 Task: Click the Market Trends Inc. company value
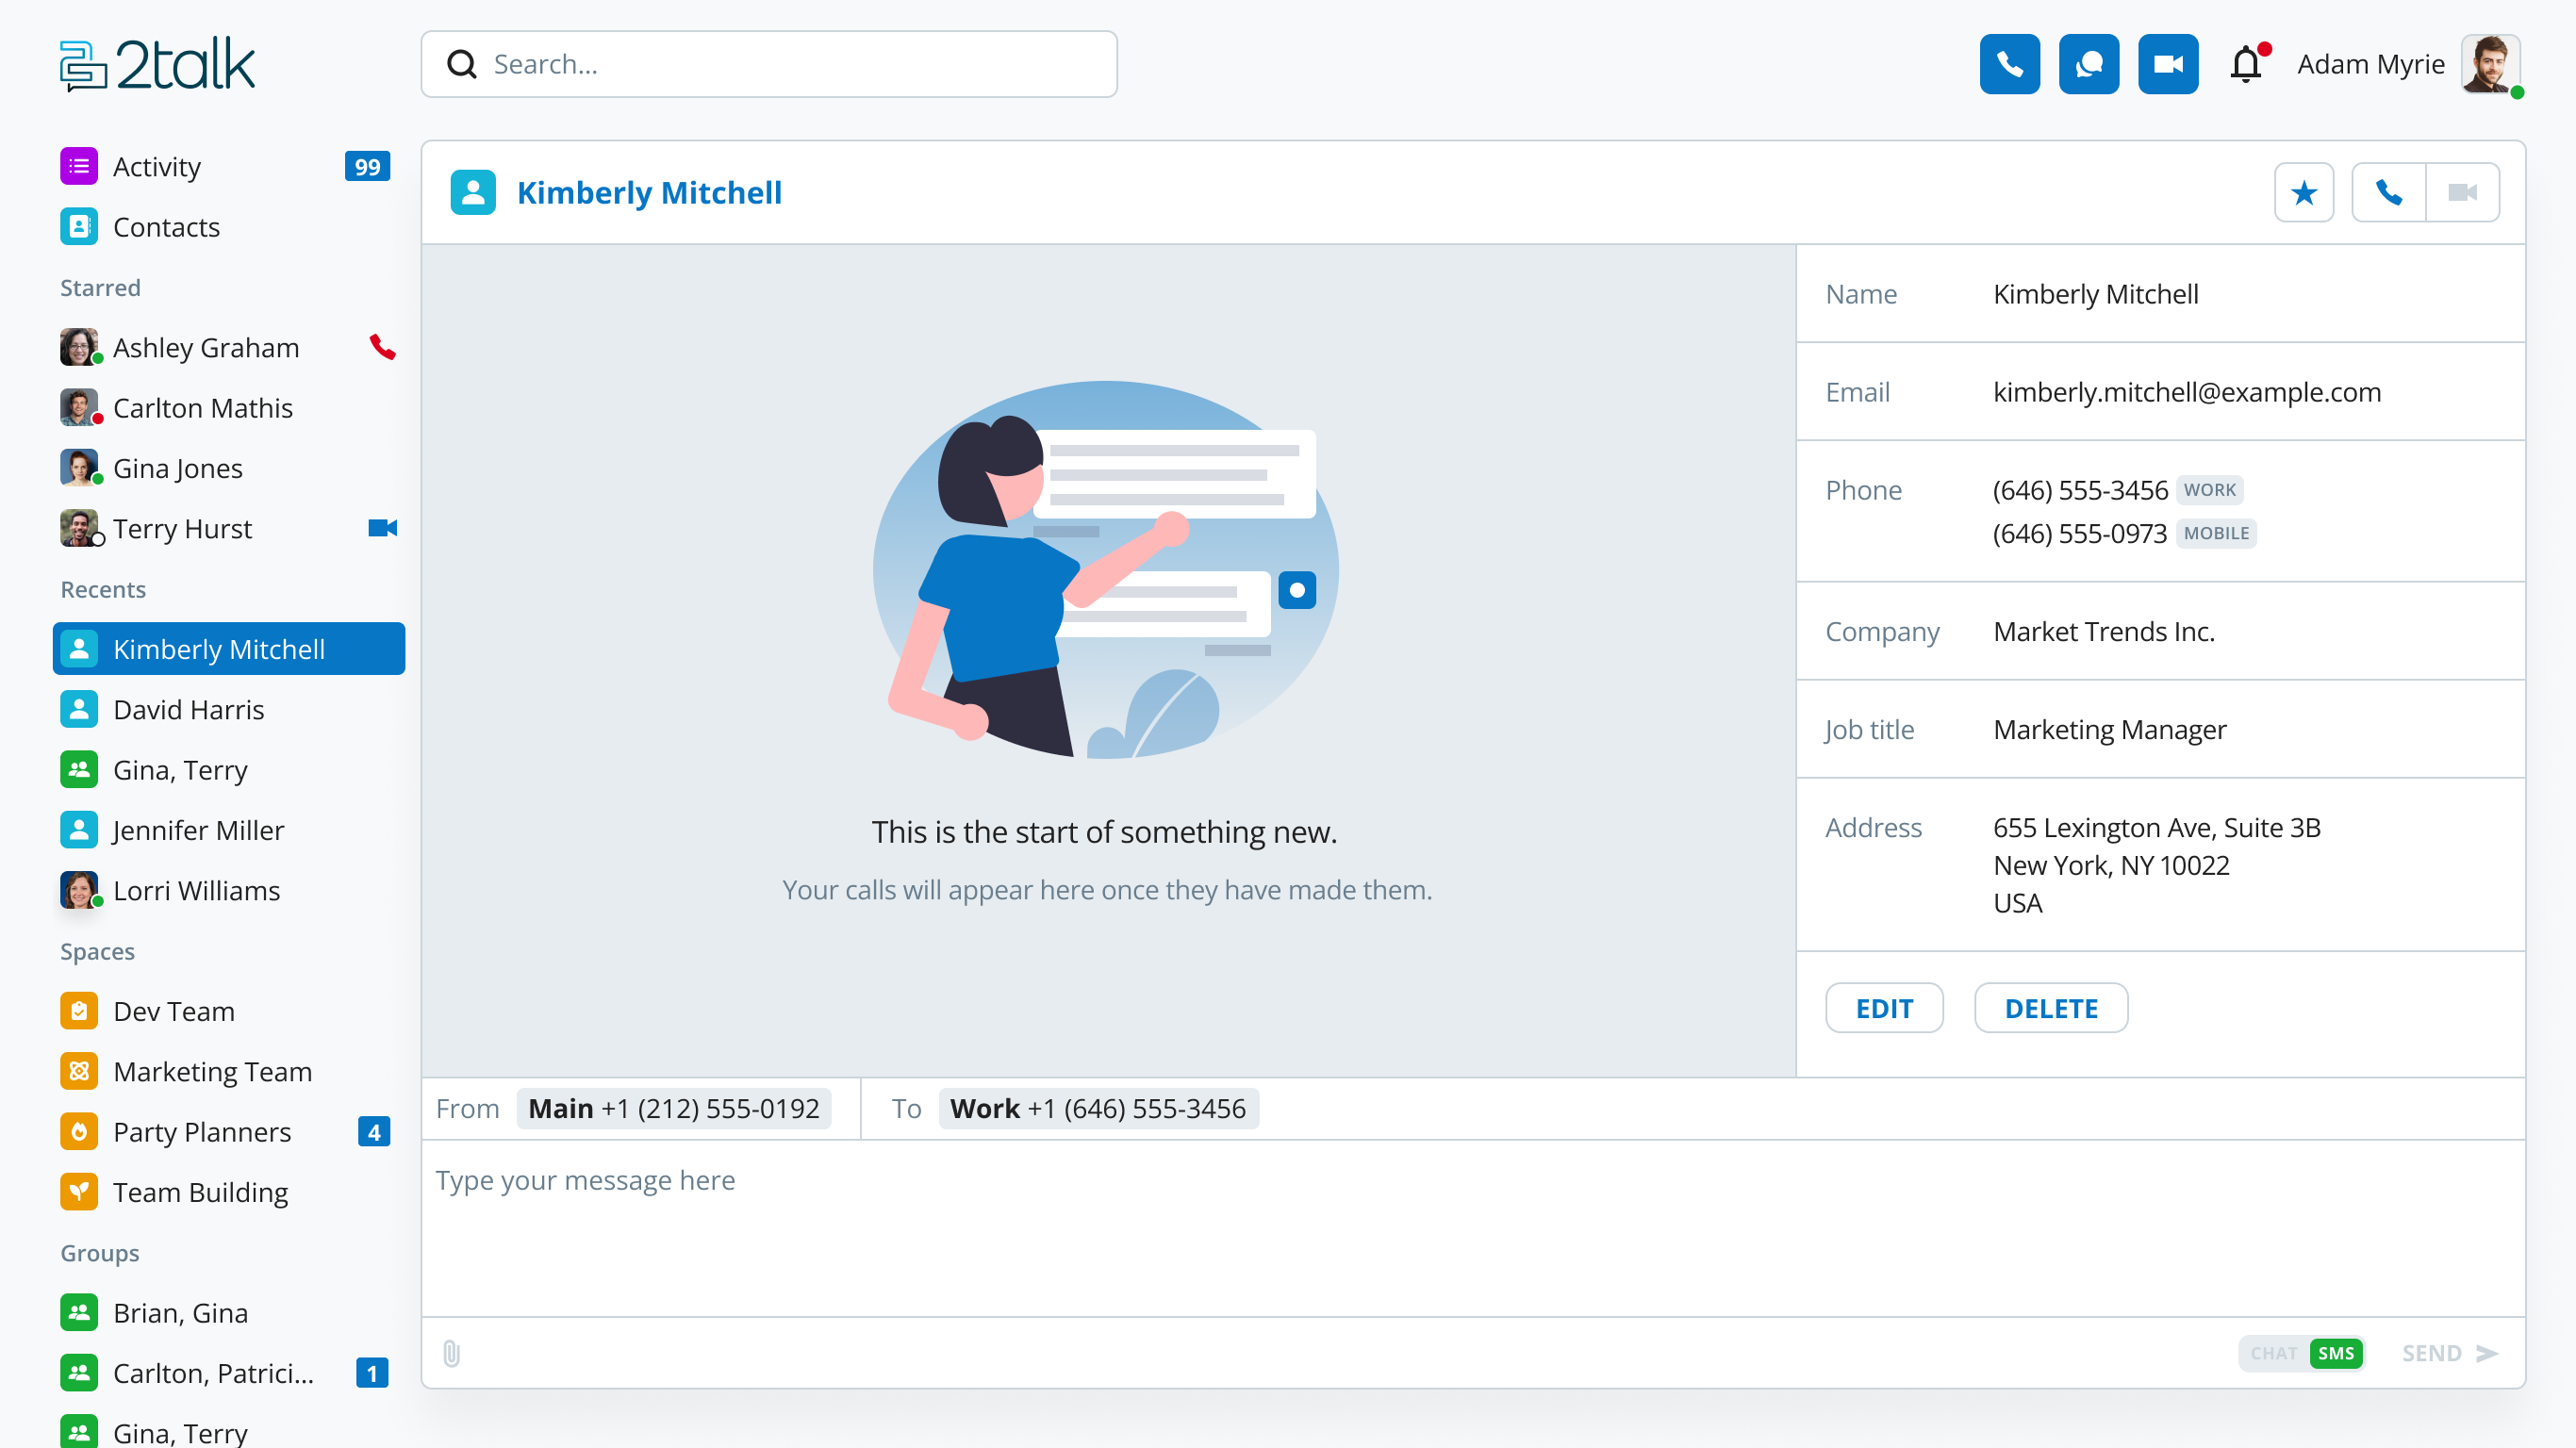tap(2104, 631)
